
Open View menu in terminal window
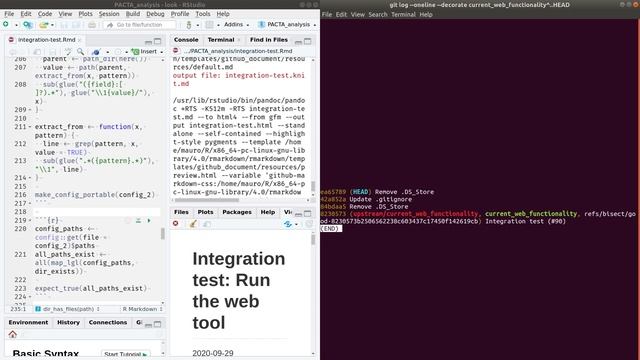(x=357, y=15)
